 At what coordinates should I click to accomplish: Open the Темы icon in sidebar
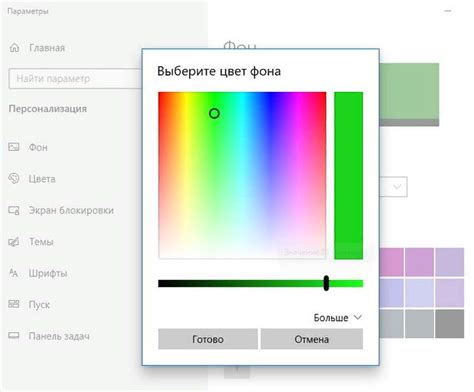click(x=14, y=242)
